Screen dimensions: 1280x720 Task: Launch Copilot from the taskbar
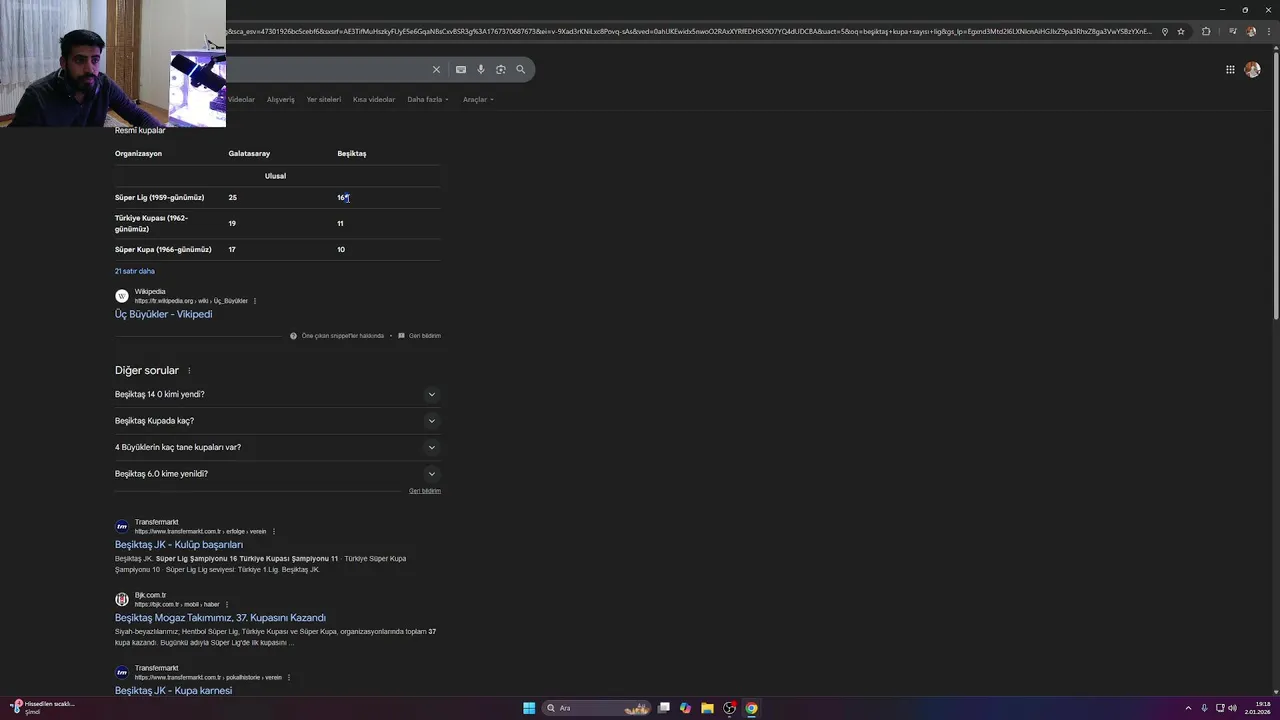click(x=685, y=708)
